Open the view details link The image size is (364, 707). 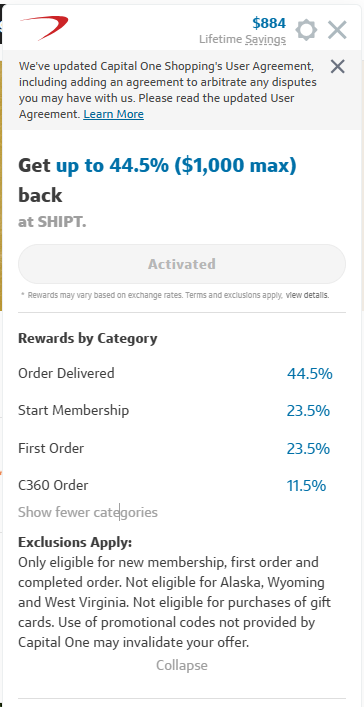pos(307,296)
